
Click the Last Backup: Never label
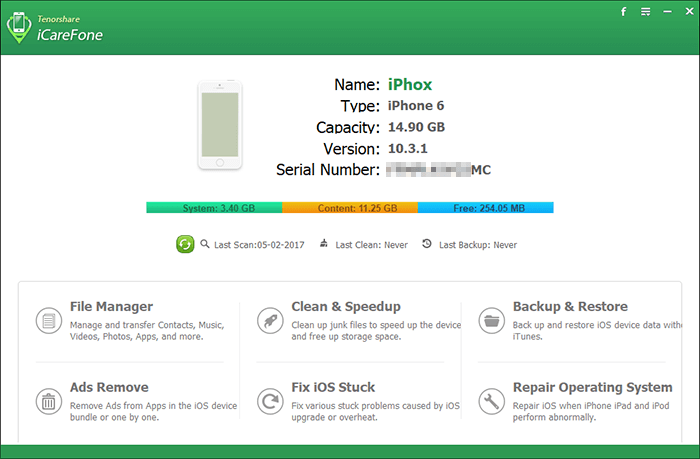(477, 245)
